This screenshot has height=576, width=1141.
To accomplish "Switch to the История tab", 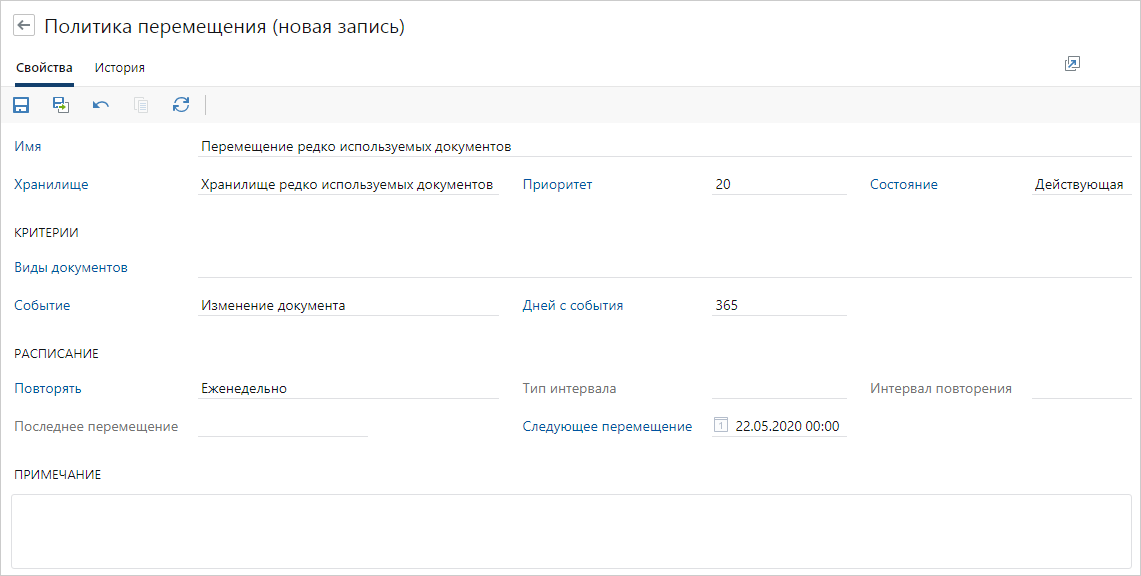I will click(x=120, y=68).
